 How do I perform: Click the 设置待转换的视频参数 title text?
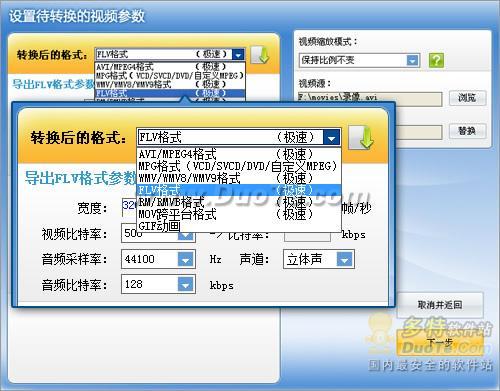(77, 16)
